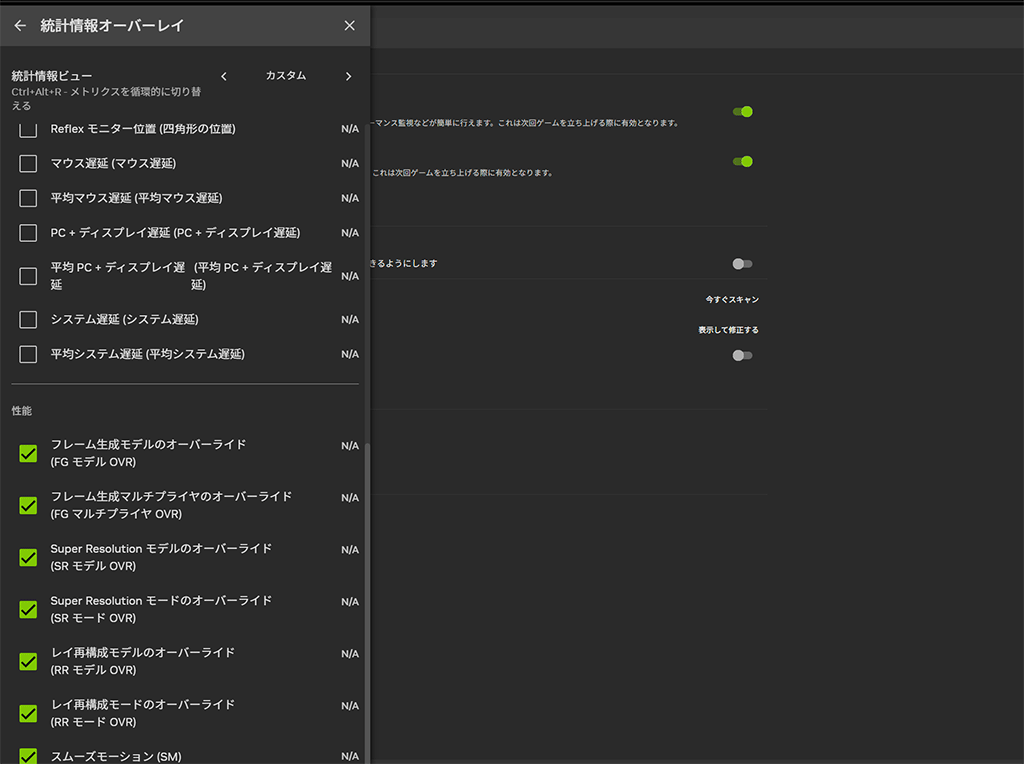Image resolution: width=1024 pixels, height=764 pixels.
Task: Click the overlay panel vertical scrollbar
Action: coord(367,601)
